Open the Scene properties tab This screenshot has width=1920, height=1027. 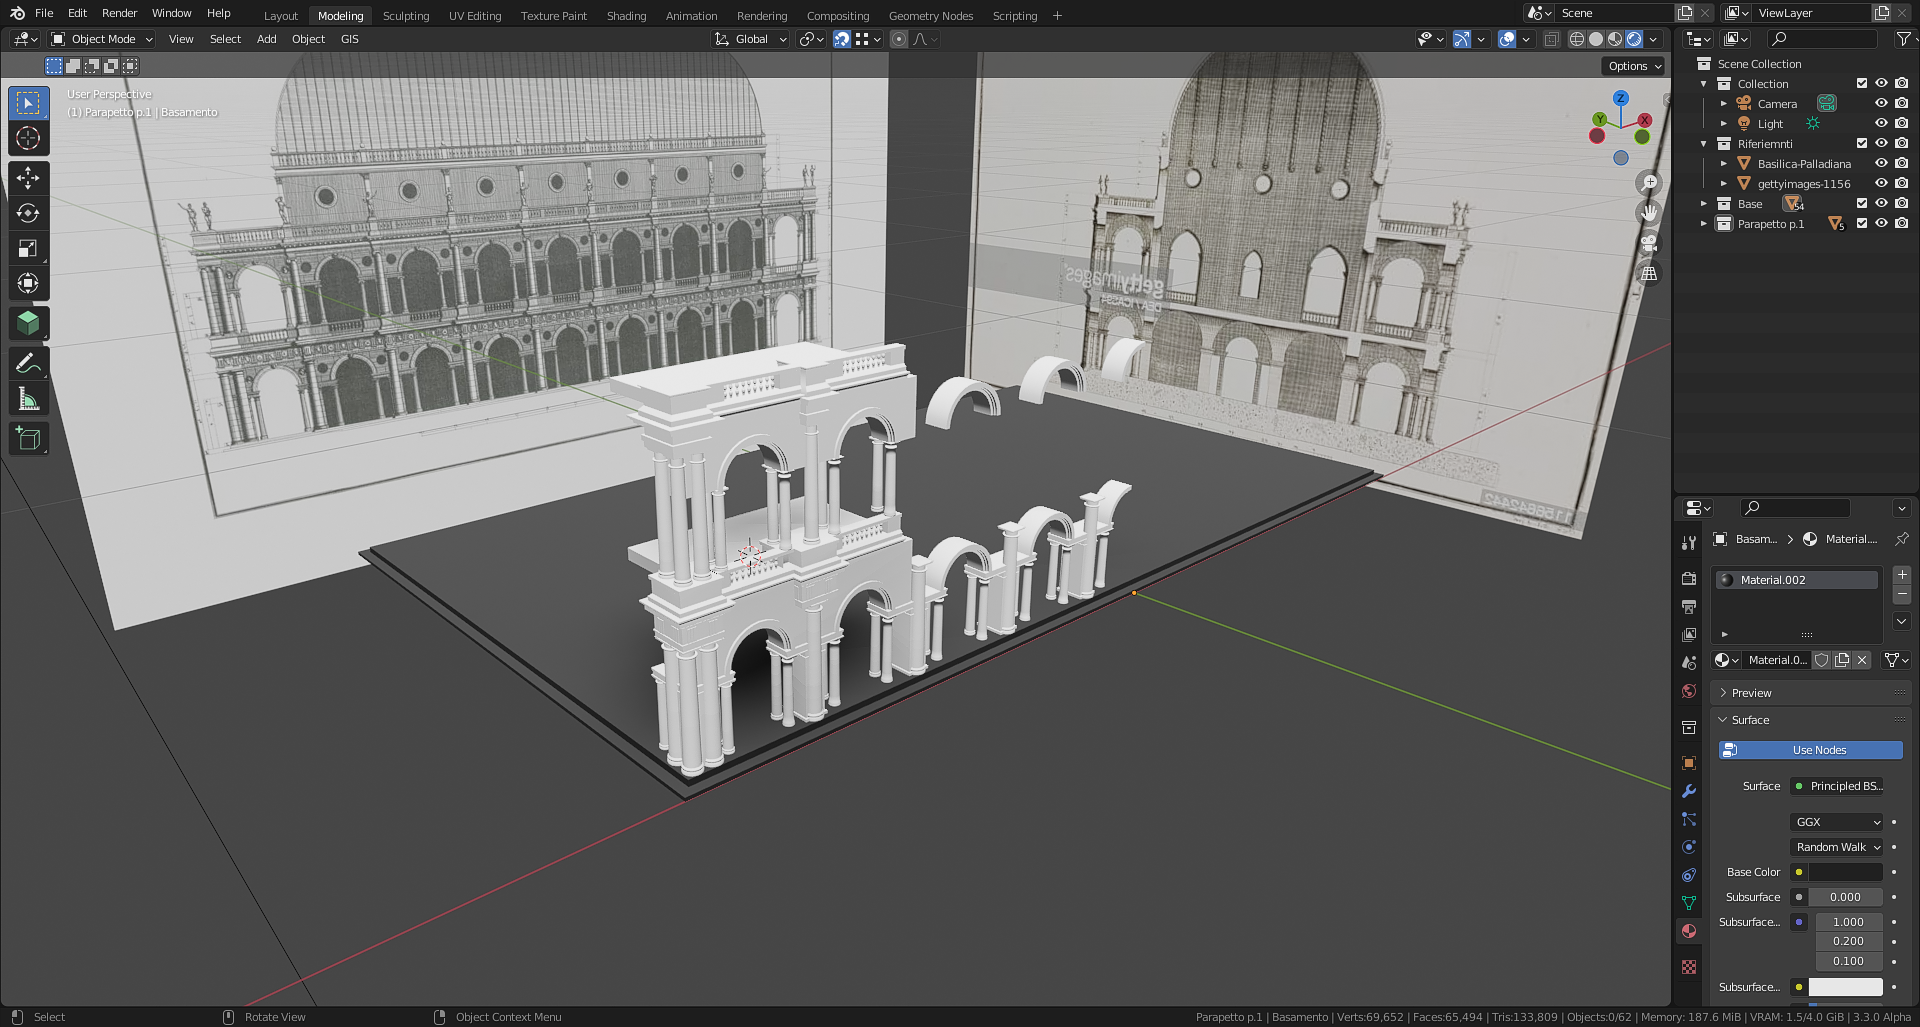1689,662
